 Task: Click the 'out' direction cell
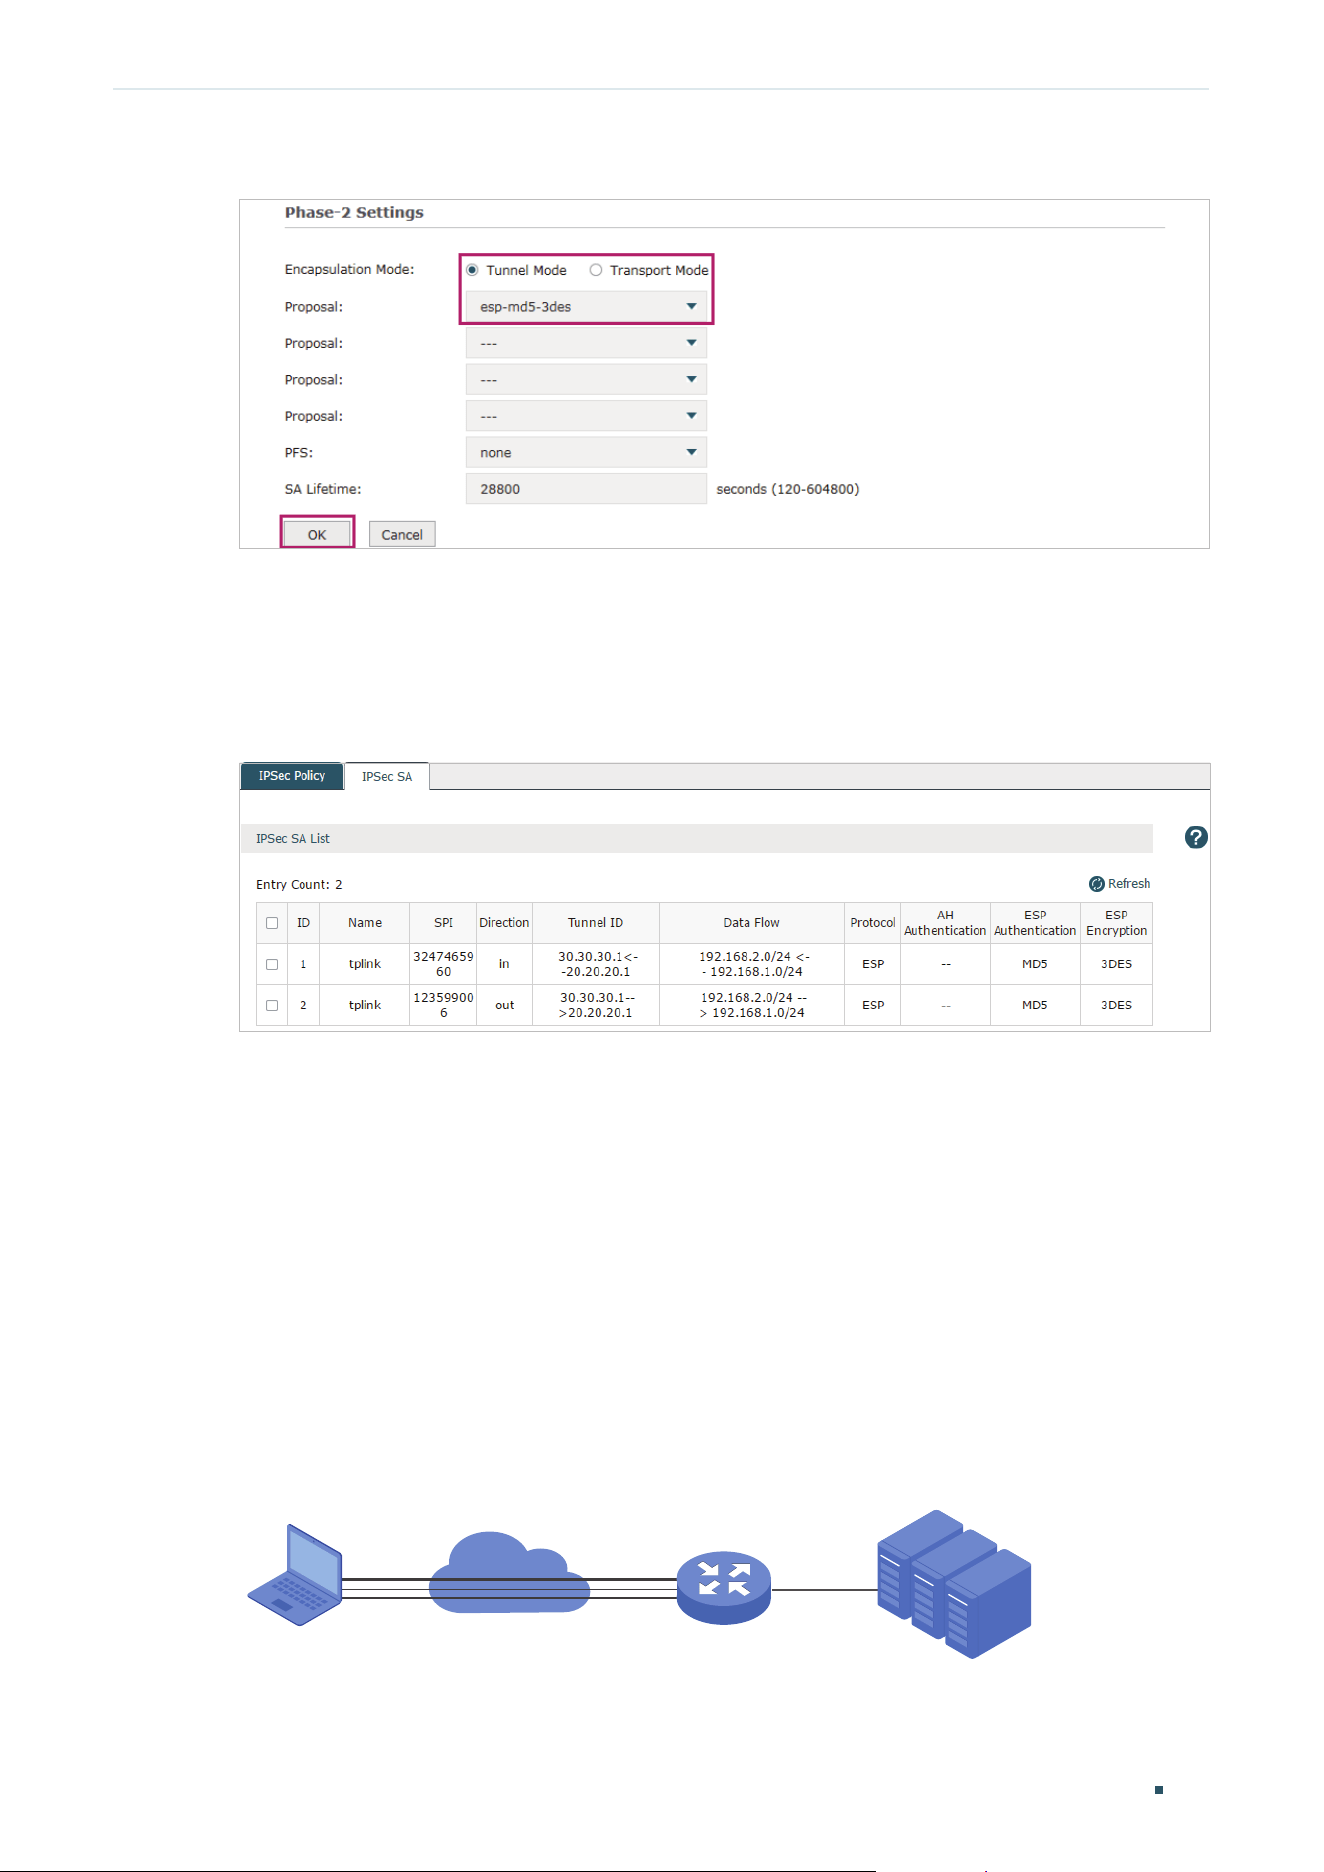(504, 1005)
